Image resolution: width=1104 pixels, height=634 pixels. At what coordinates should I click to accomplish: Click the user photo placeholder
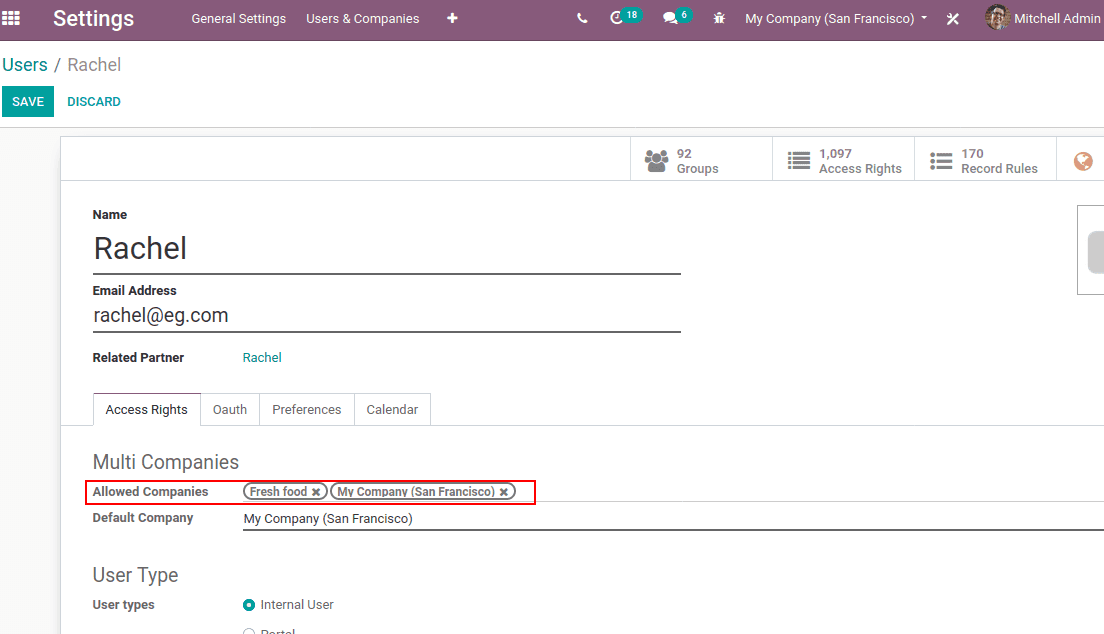(1091, 250)
